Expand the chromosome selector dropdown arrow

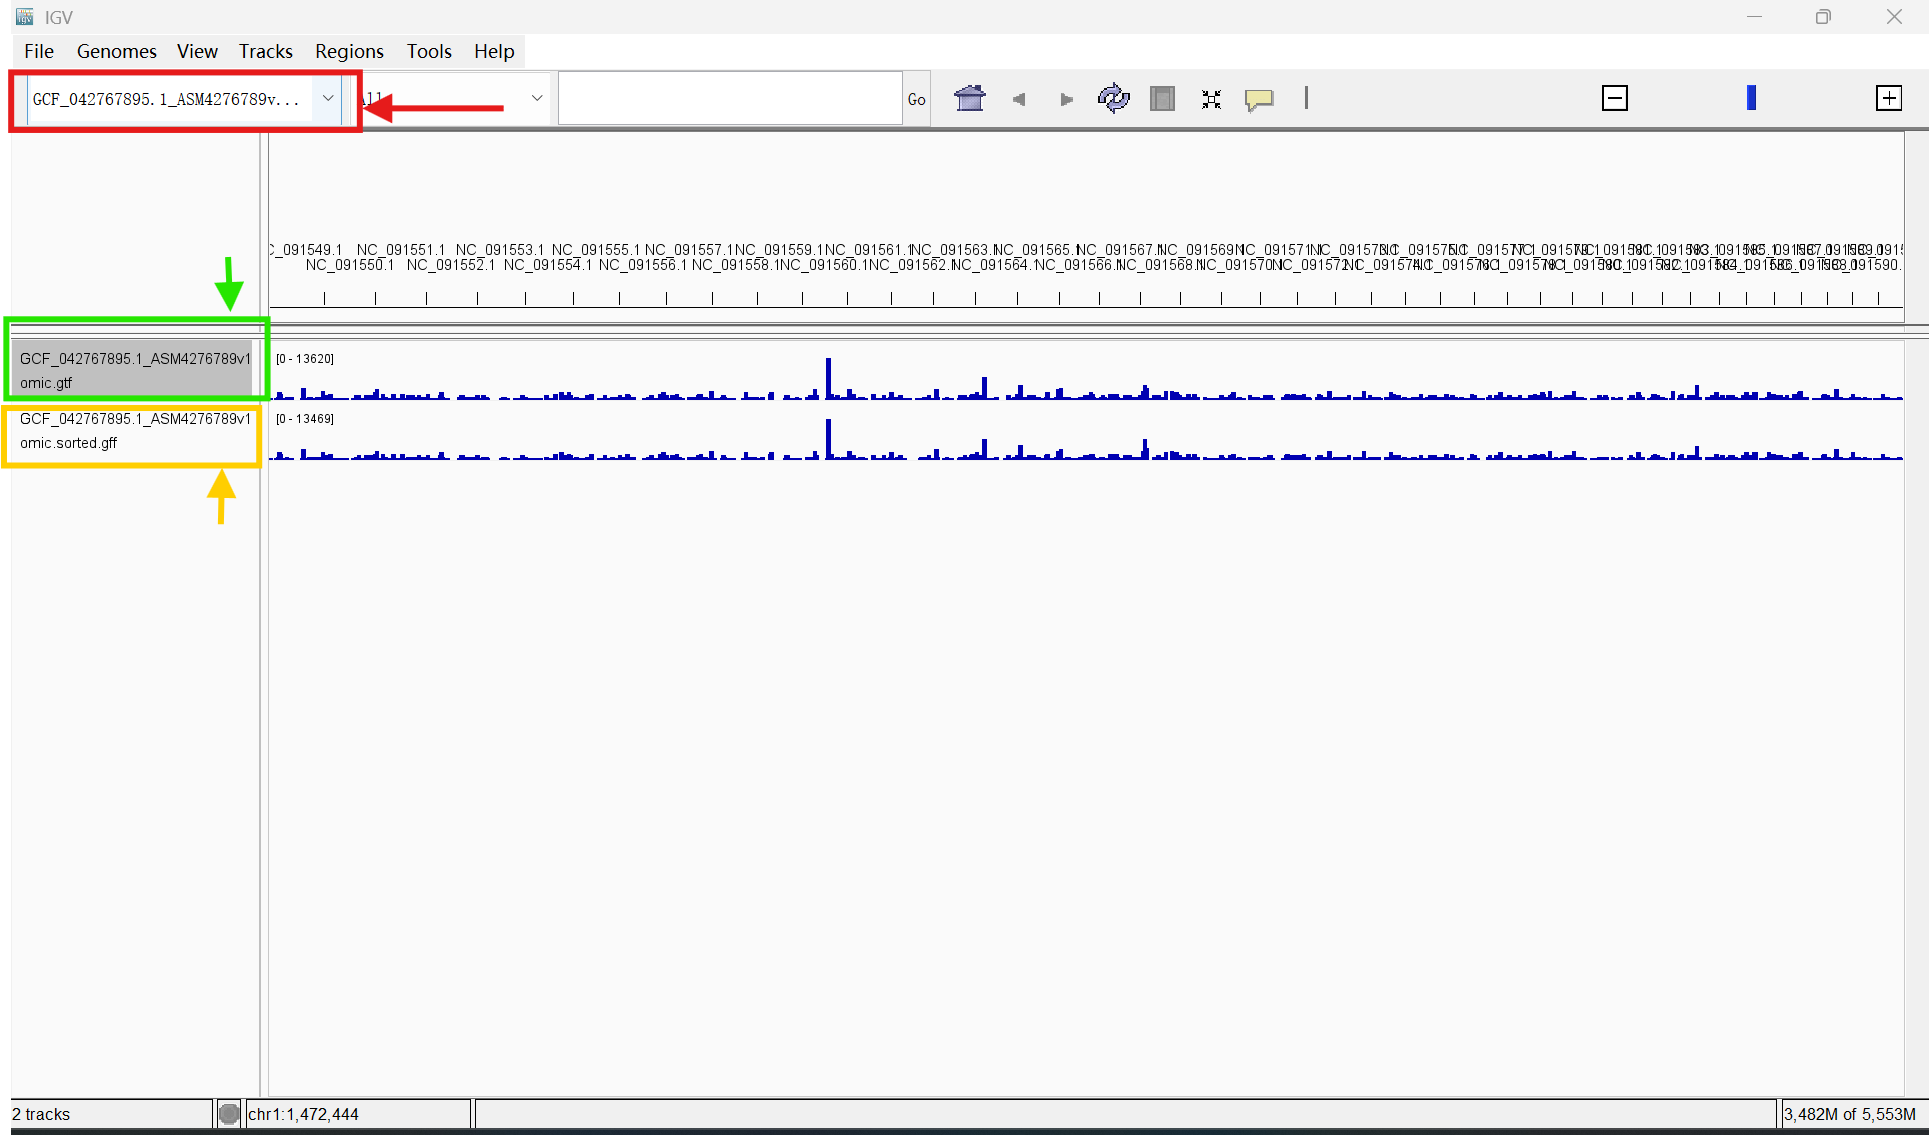pos(537,98)
